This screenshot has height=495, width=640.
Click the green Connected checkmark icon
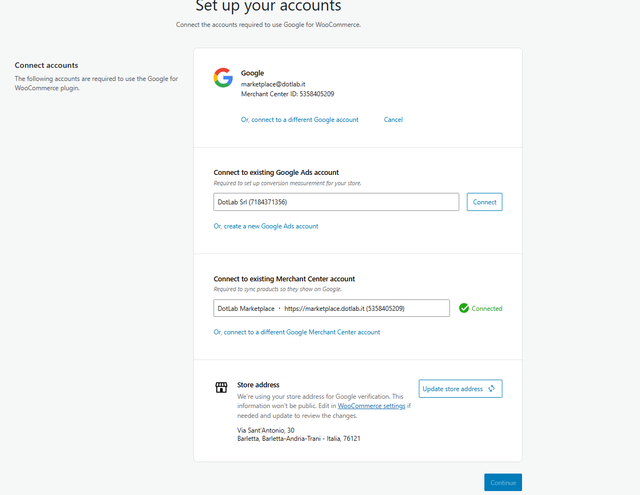pyautogui.click(x=464, y=308)
